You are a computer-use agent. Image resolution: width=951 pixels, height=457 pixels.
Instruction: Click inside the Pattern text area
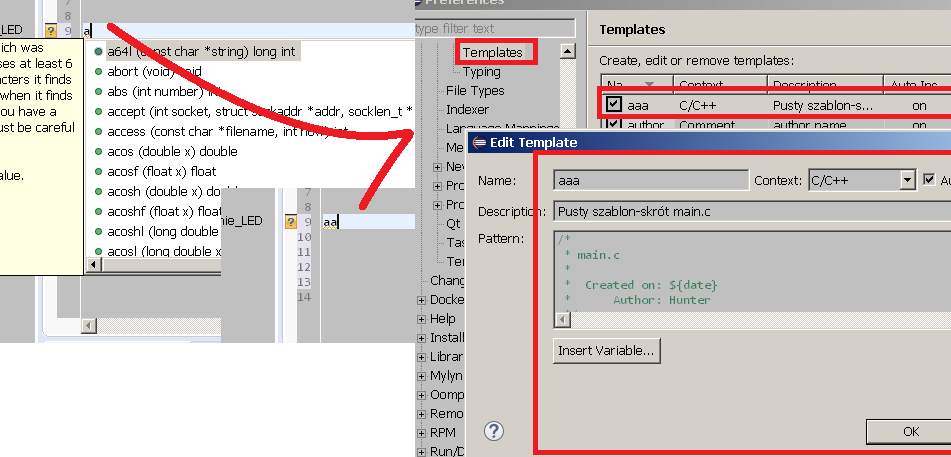[752, 271]
